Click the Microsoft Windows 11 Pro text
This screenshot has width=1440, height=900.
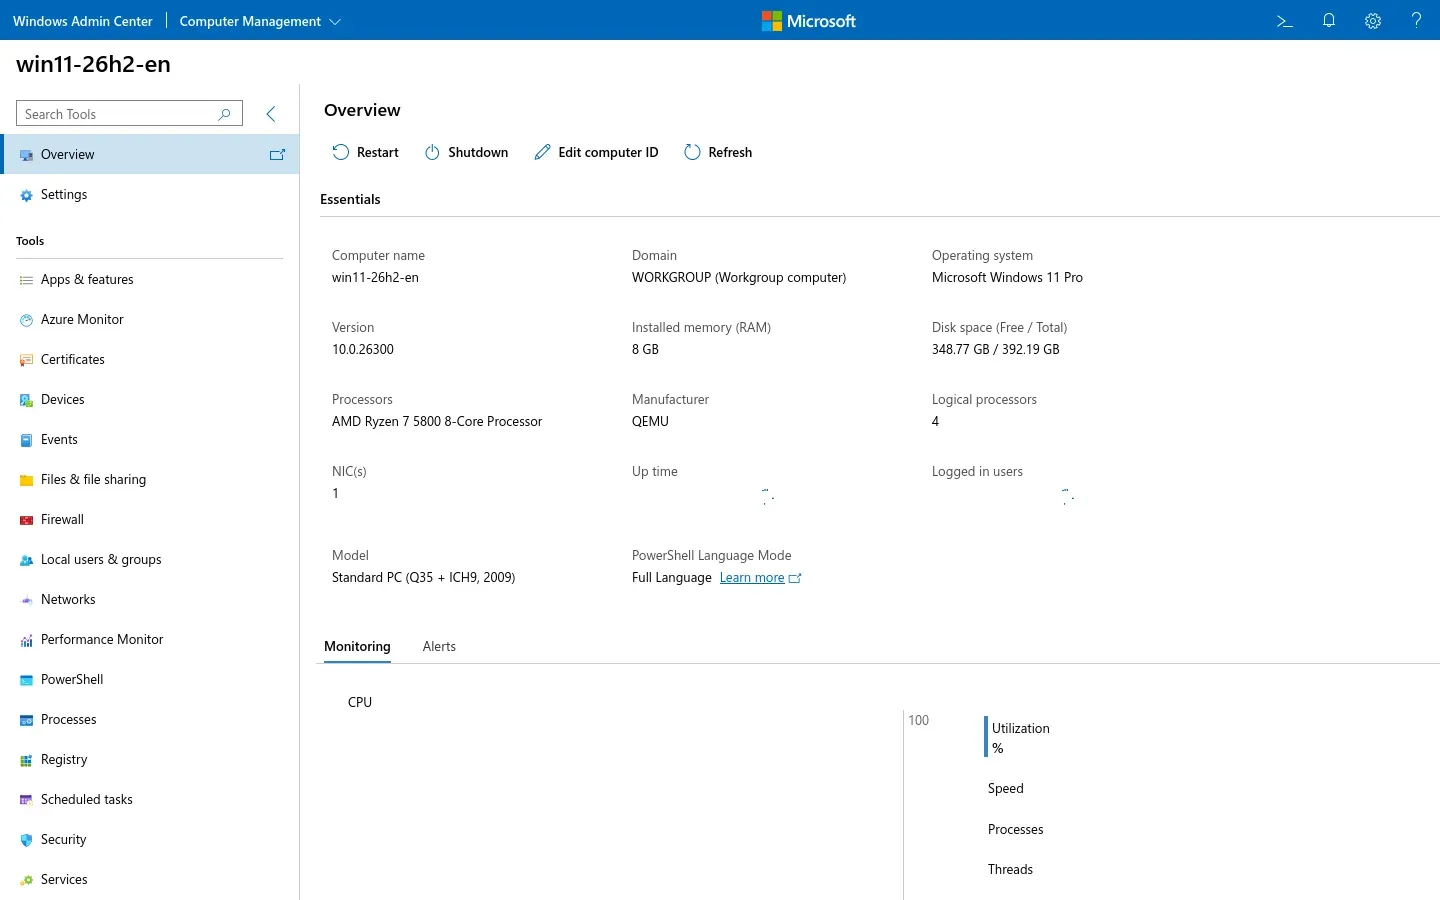coord(1007,277)
